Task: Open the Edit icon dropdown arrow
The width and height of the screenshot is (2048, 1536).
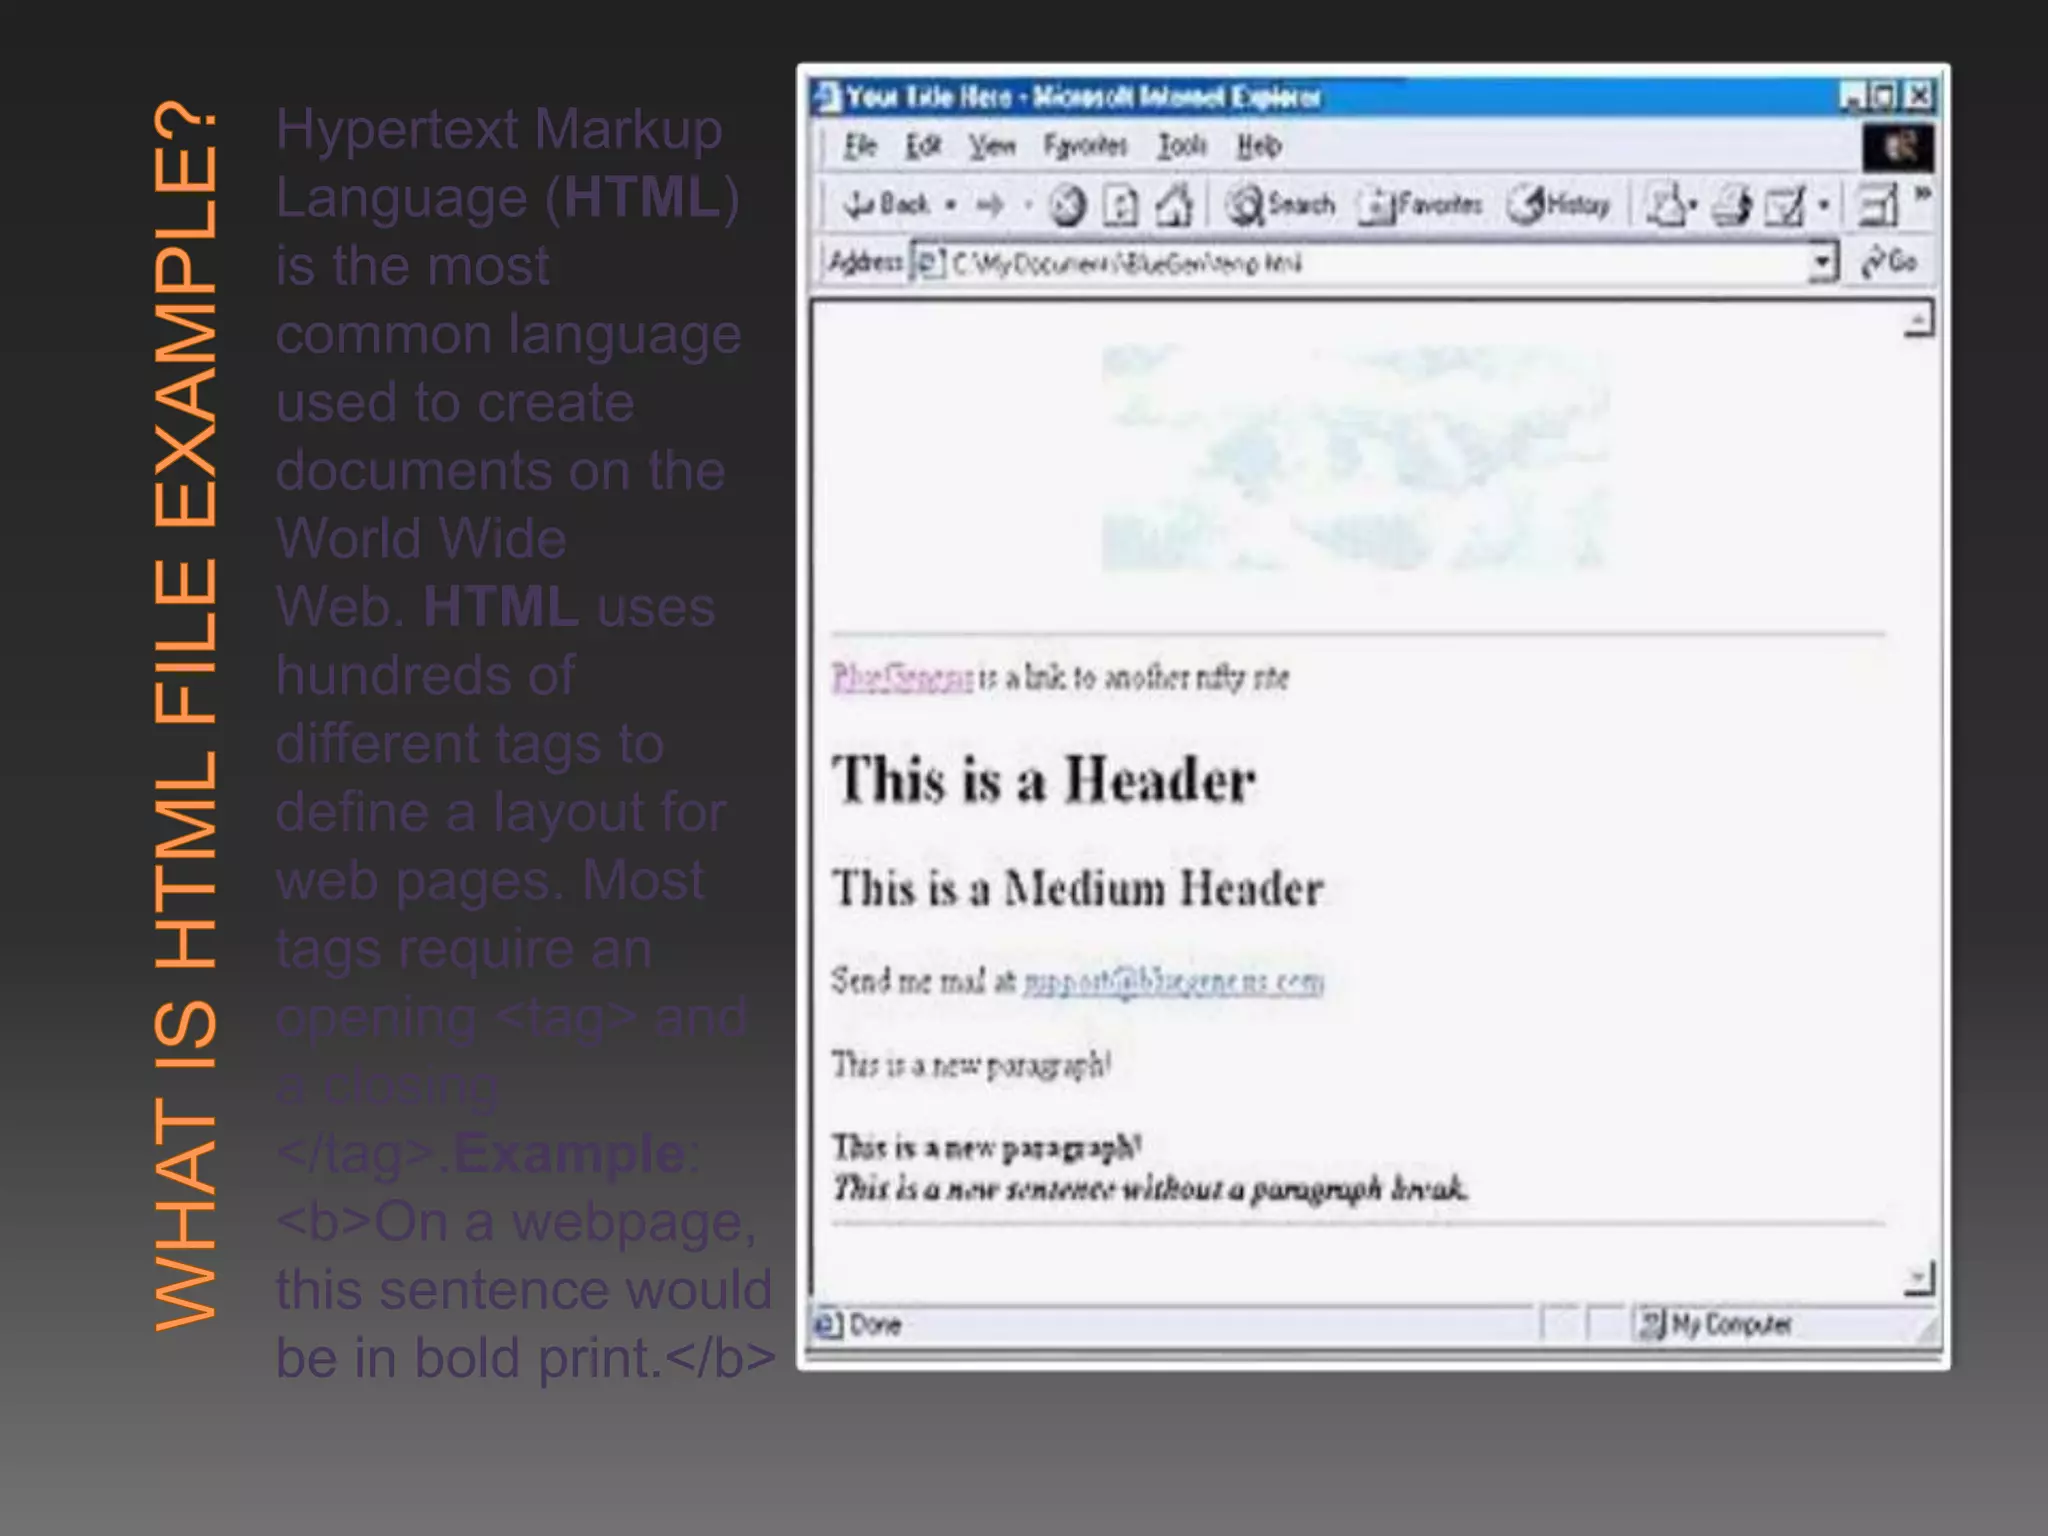Action: click(x=1823, y=205)
